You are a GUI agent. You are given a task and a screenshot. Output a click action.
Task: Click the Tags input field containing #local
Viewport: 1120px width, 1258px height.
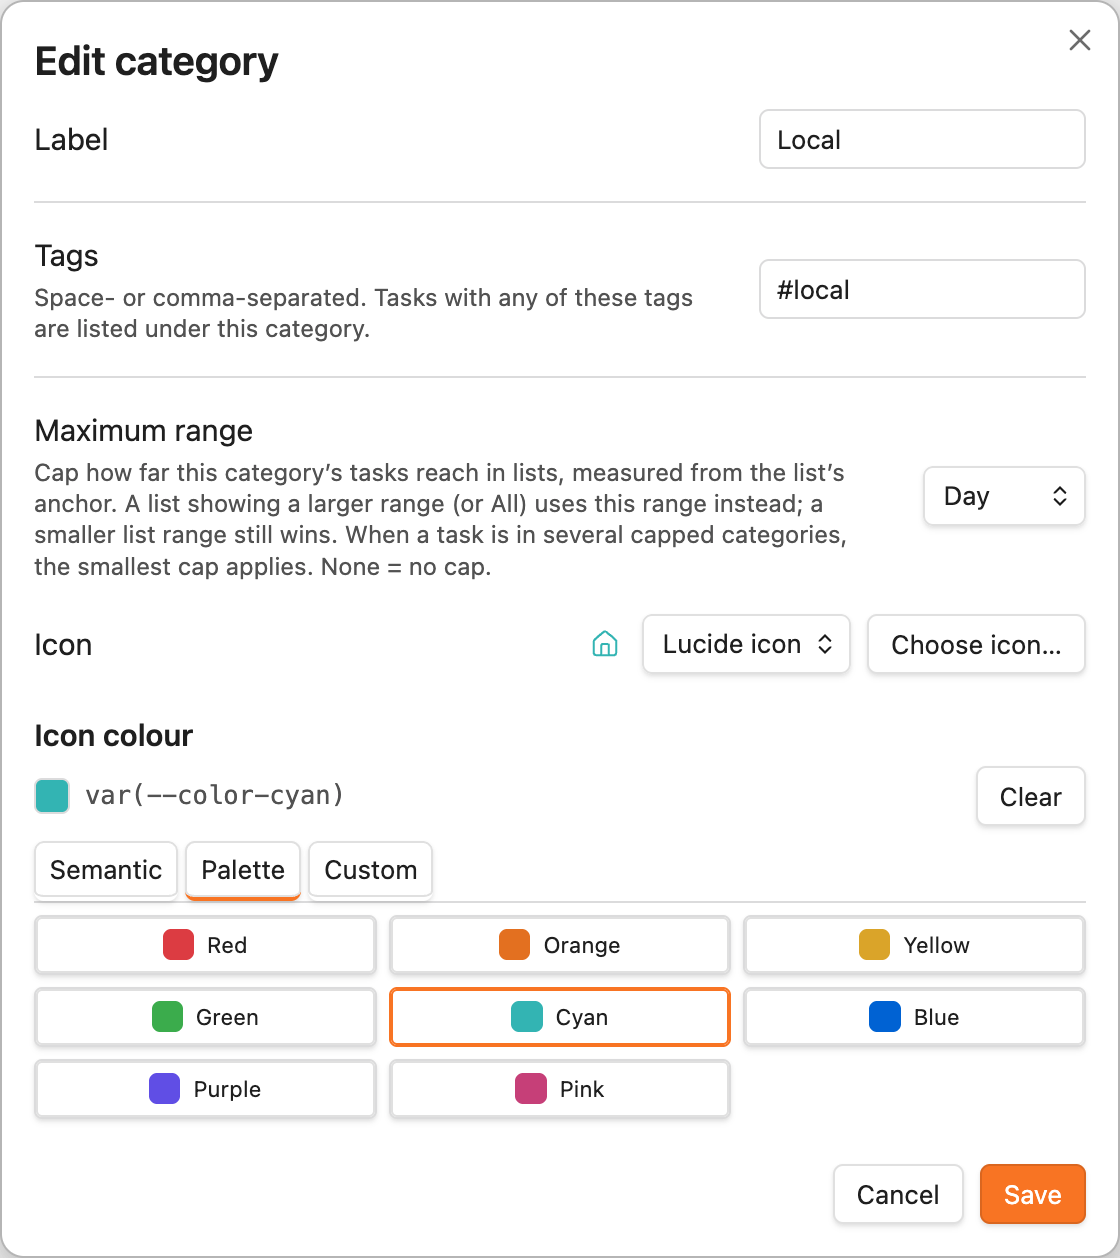click(x=922, y=289)
